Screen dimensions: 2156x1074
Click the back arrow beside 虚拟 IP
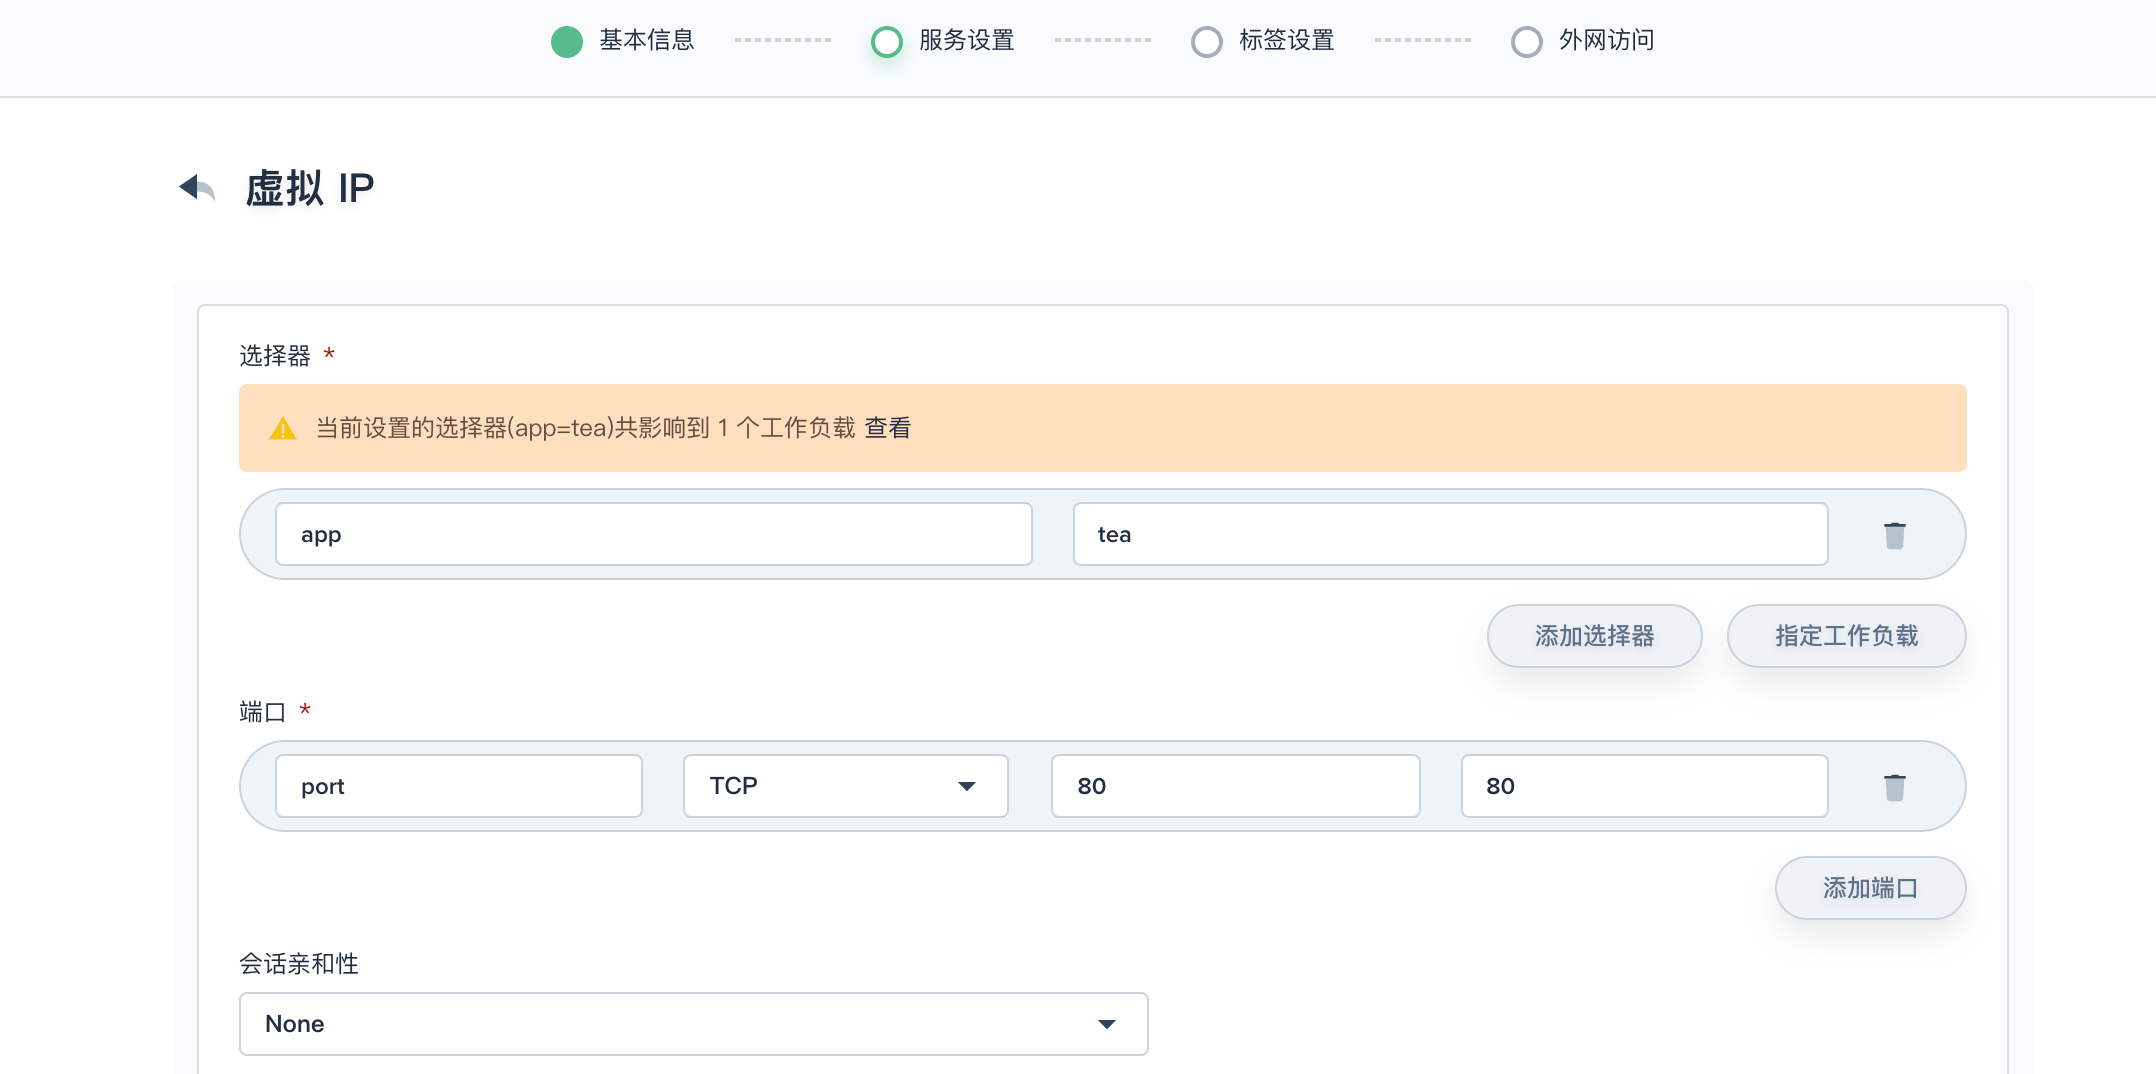(197, 187)
